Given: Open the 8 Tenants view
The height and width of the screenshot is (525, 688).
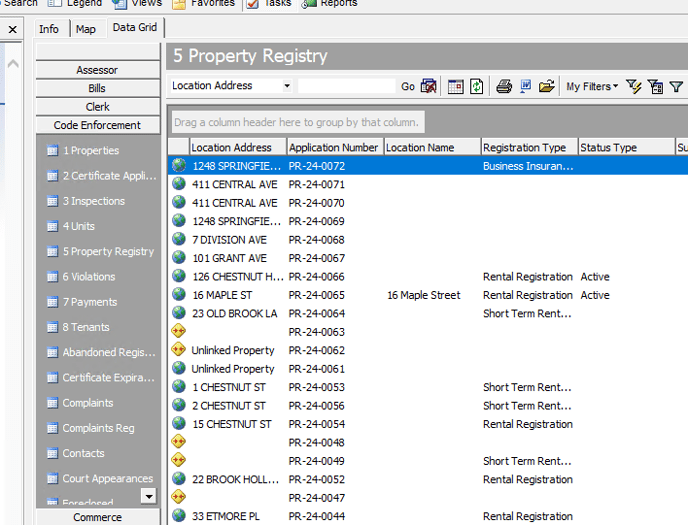Looking at the screenshot, I should (x=78, y=327).
